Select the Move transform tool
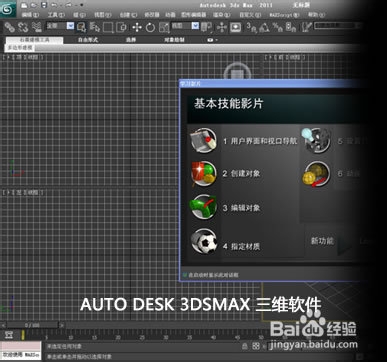The image size is (387, 362). coord(137,27)
